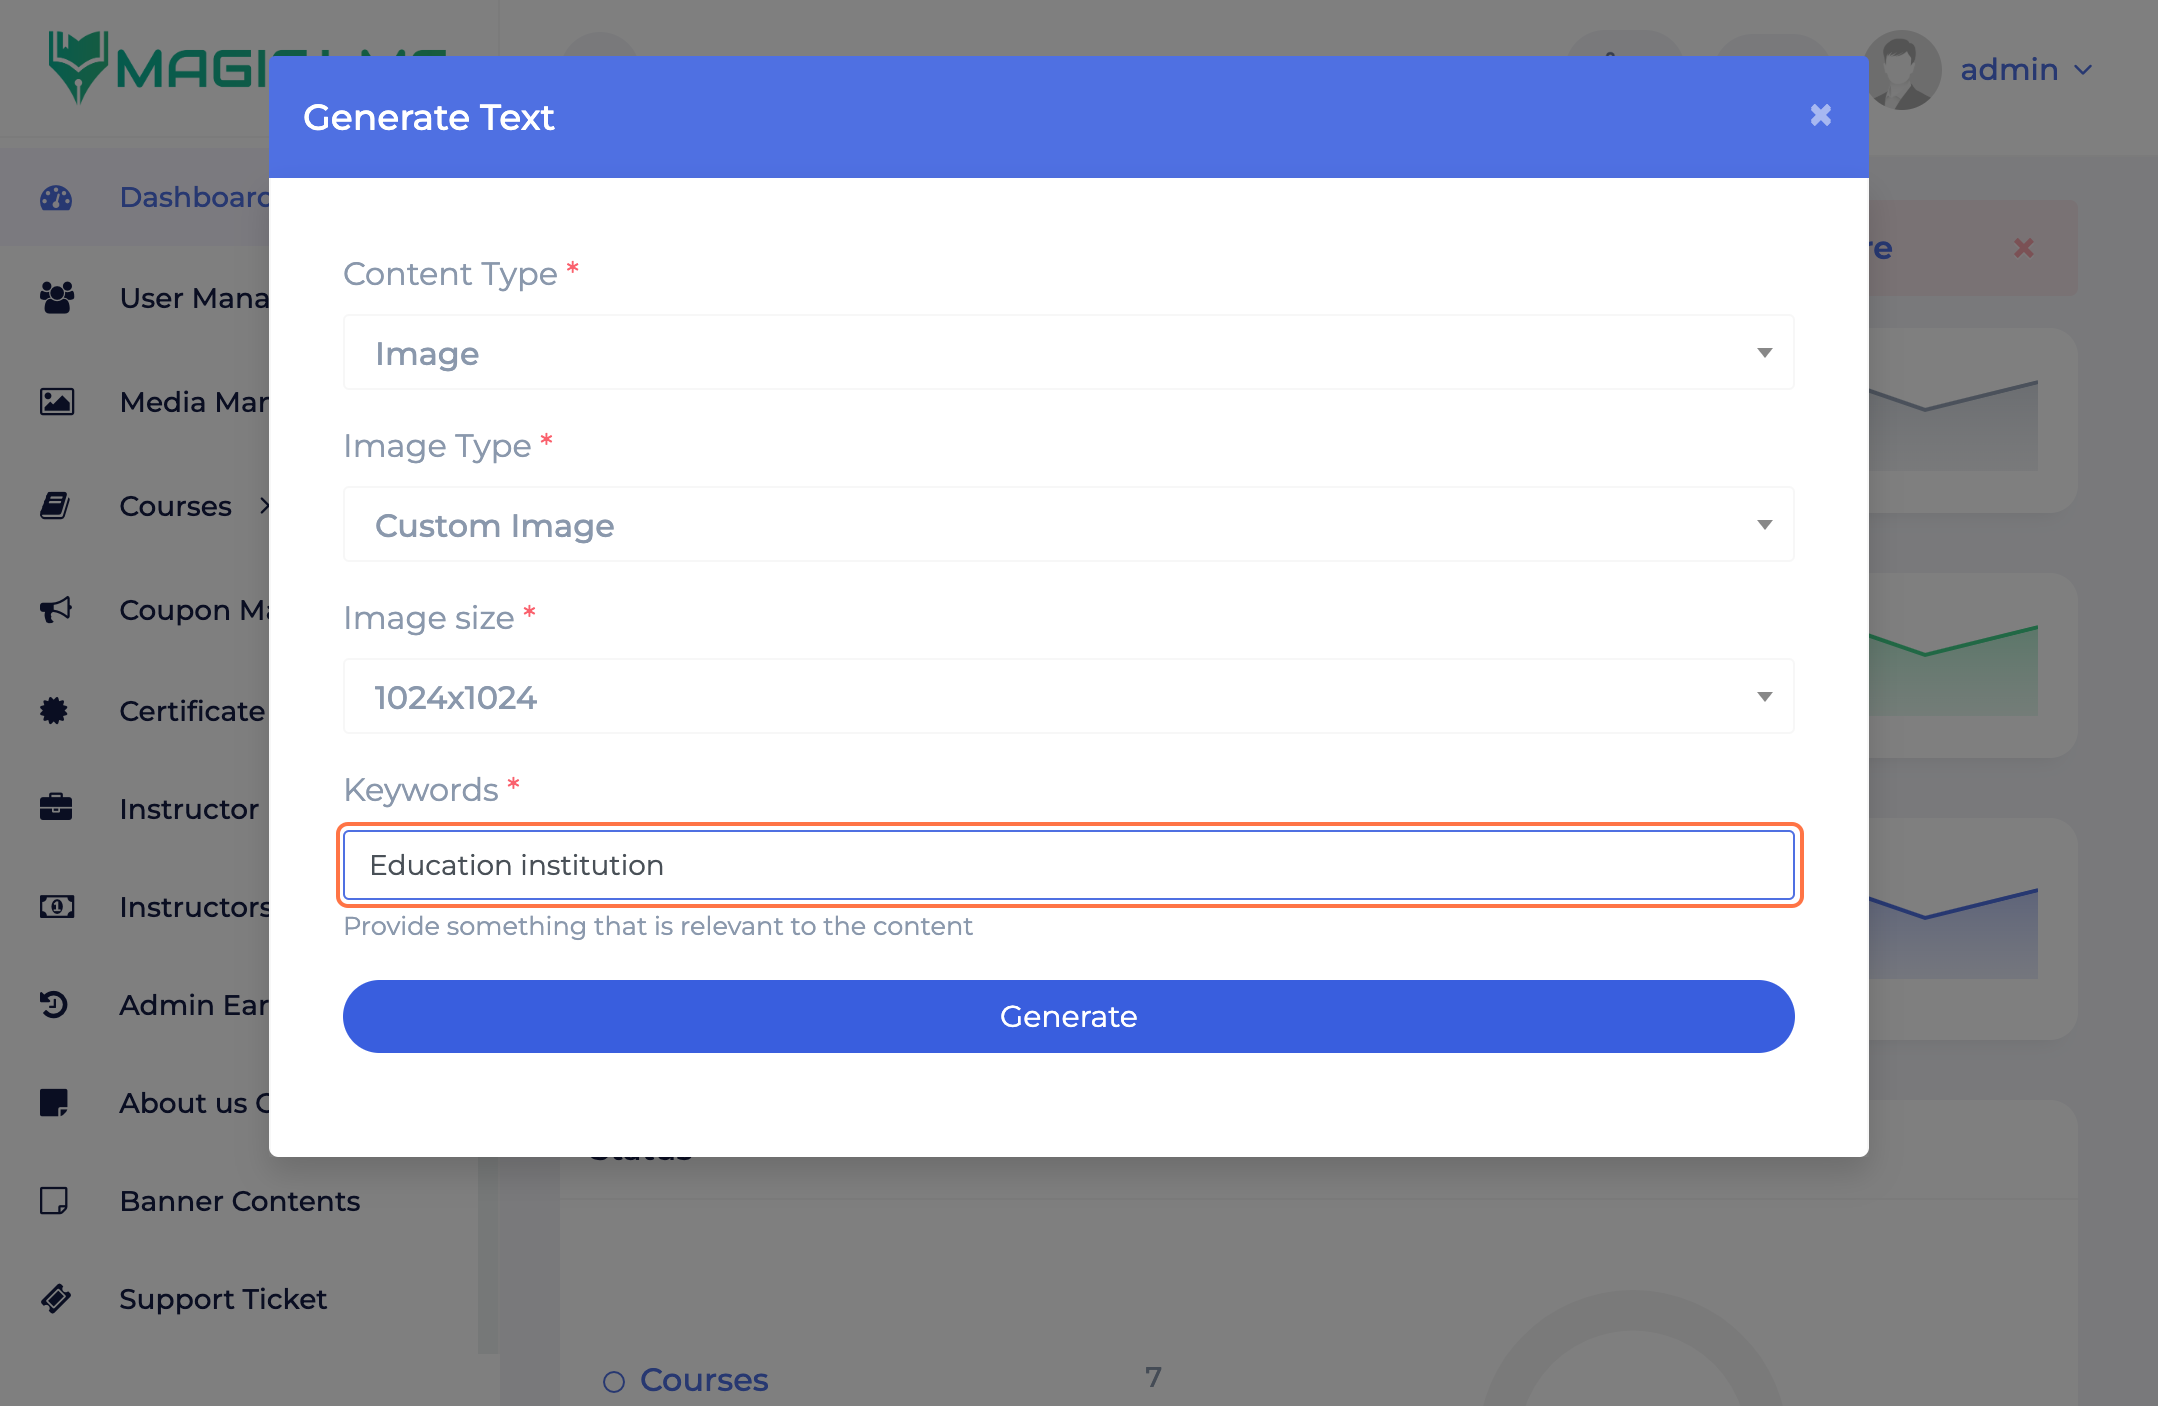Image resolution: width=2158 pixels, height=1406 pixels.
Task: Open Support Ticket in the sidebar
Action: tap(223, 1299)
